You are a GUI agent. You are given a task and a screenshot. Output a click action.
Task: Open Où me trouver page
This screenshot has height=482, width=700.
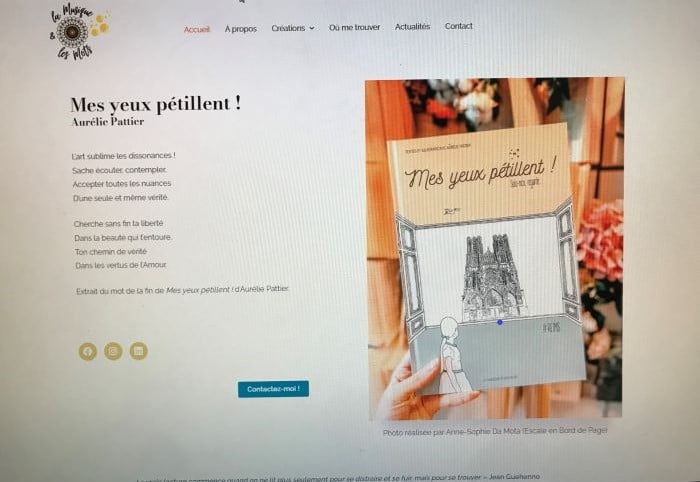tap(354, 27)
